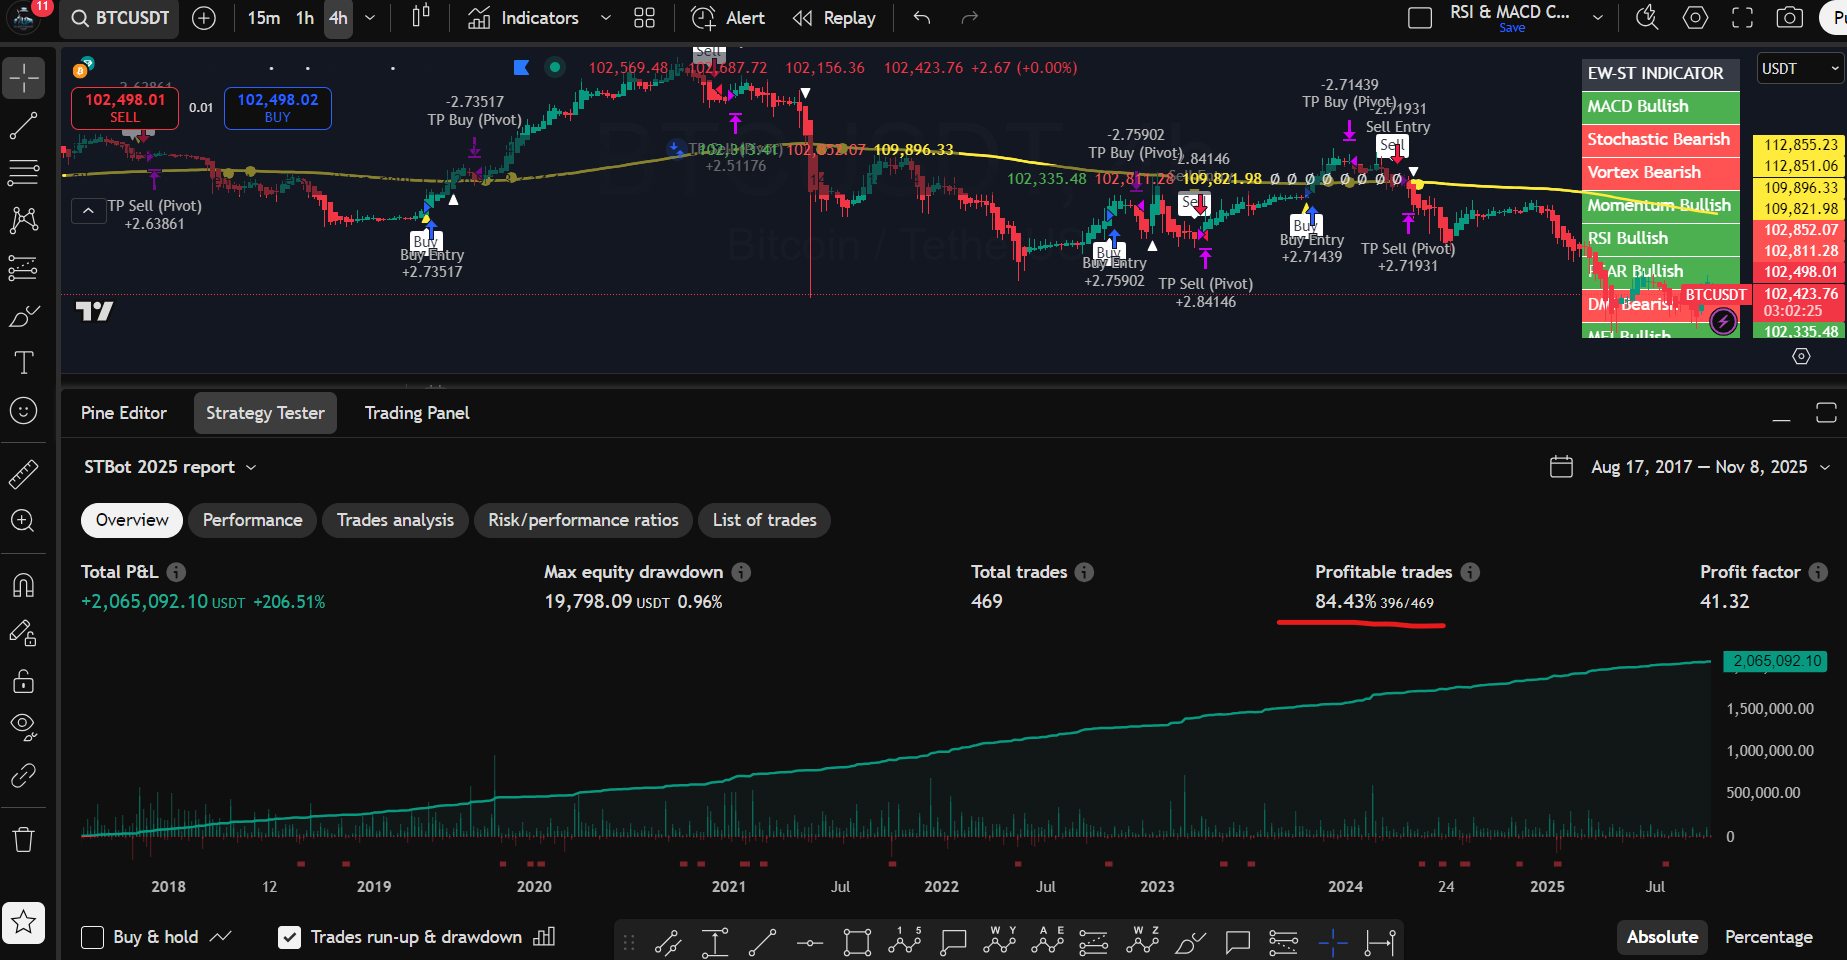Toggle magnet mode for drawings

click(24, 585)
